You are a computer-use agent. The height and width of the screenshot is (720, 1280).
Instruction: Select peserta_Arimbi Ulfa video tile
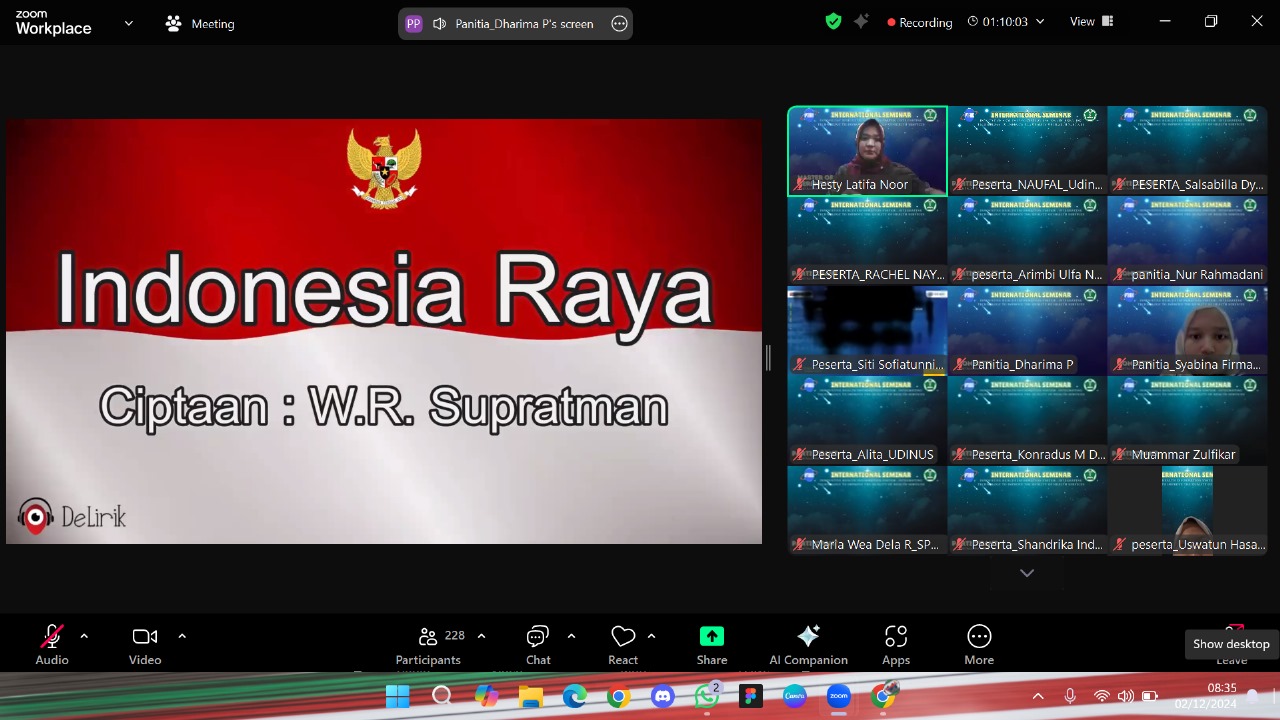click(x=1027, y=241)
